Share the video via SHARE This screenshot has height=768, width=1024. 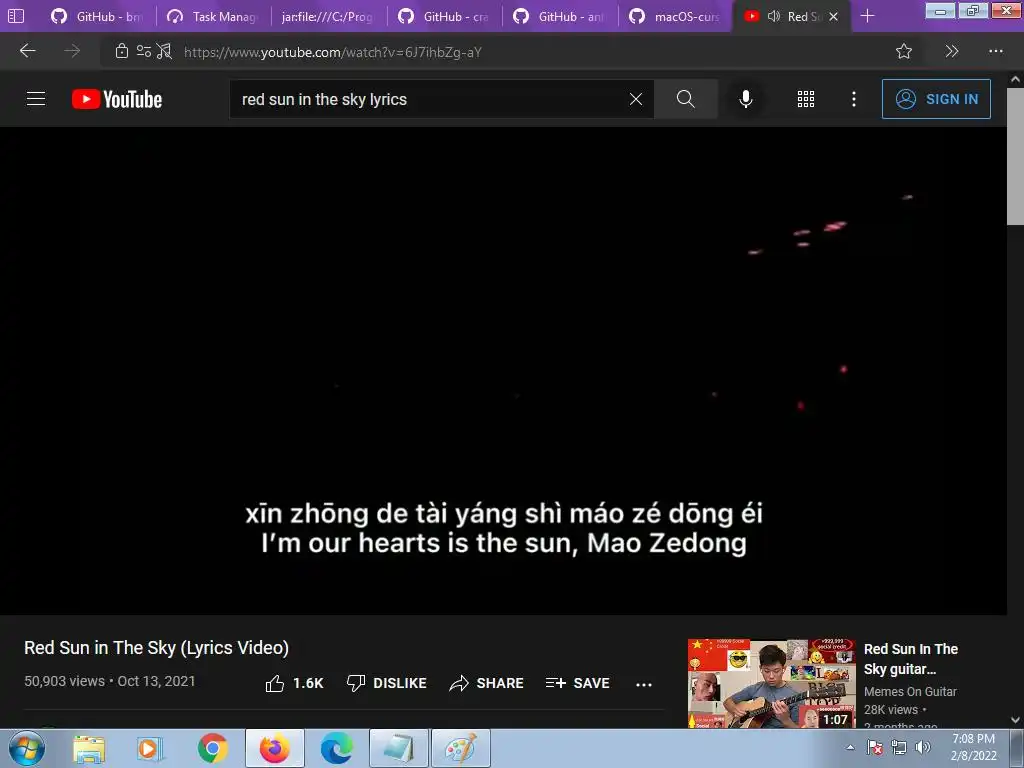click(487, 683)
